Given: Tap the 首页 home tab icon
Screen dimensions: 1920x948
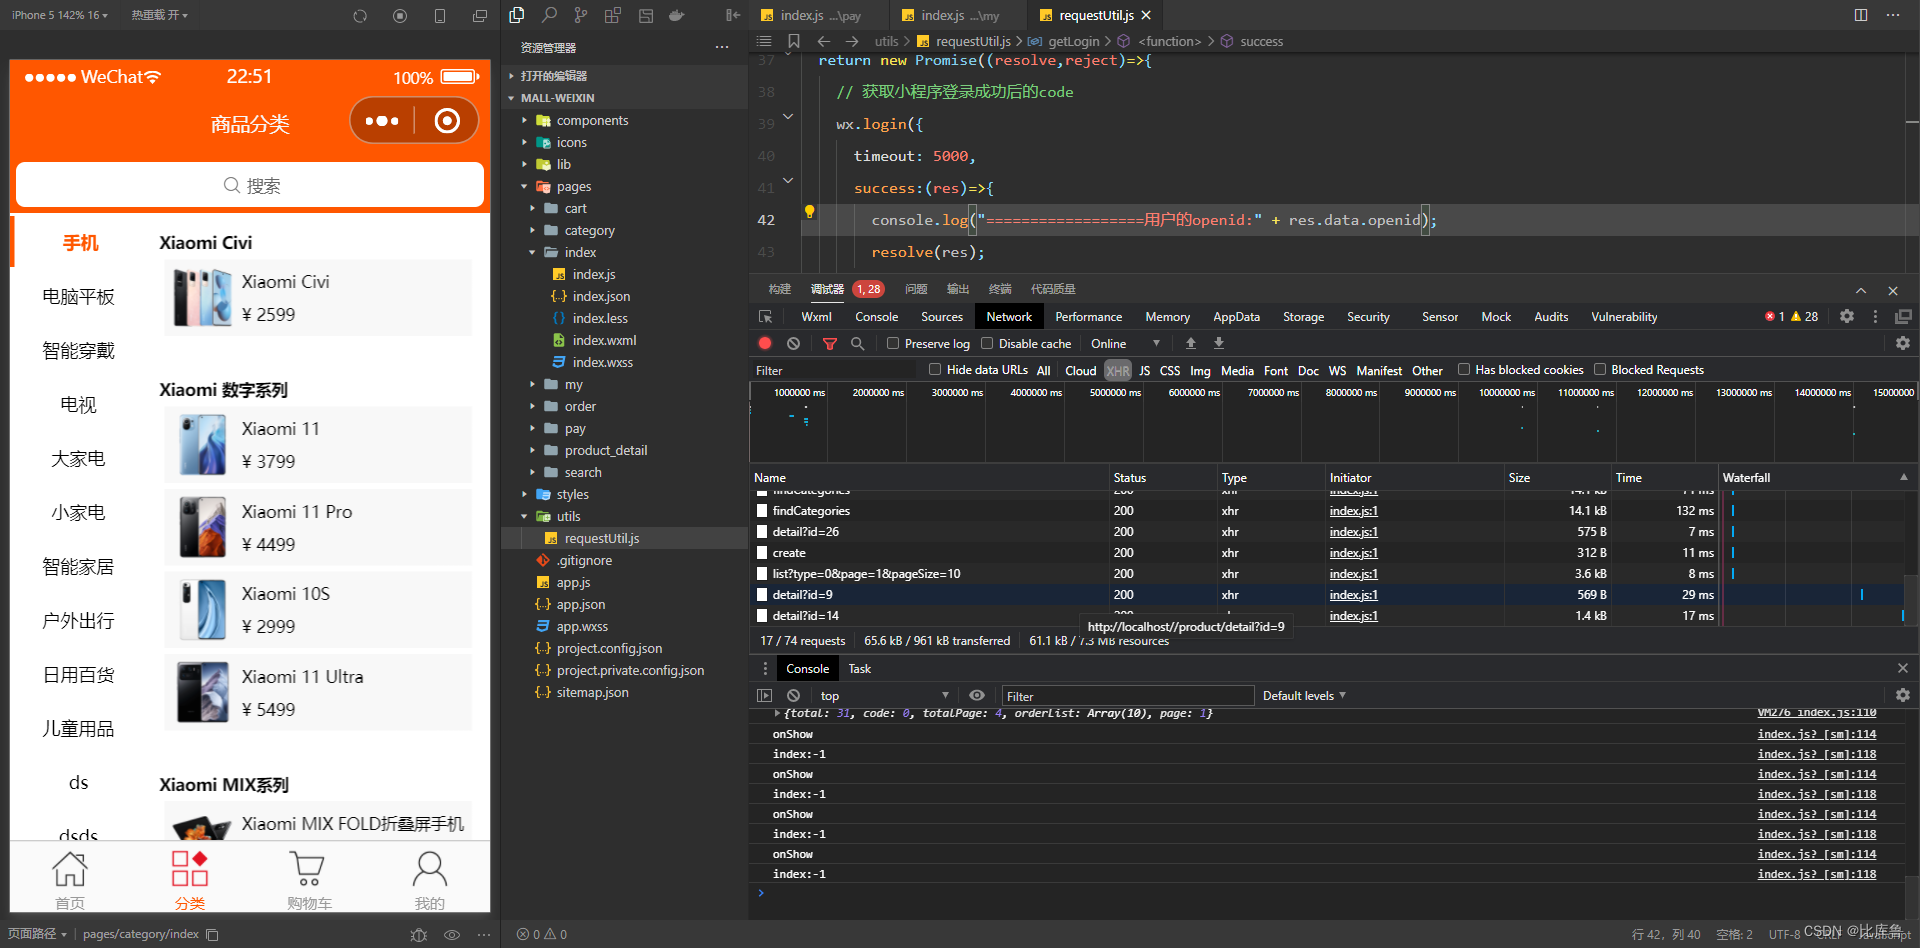Looking at the screenshot, I should (x=69, y=868).
